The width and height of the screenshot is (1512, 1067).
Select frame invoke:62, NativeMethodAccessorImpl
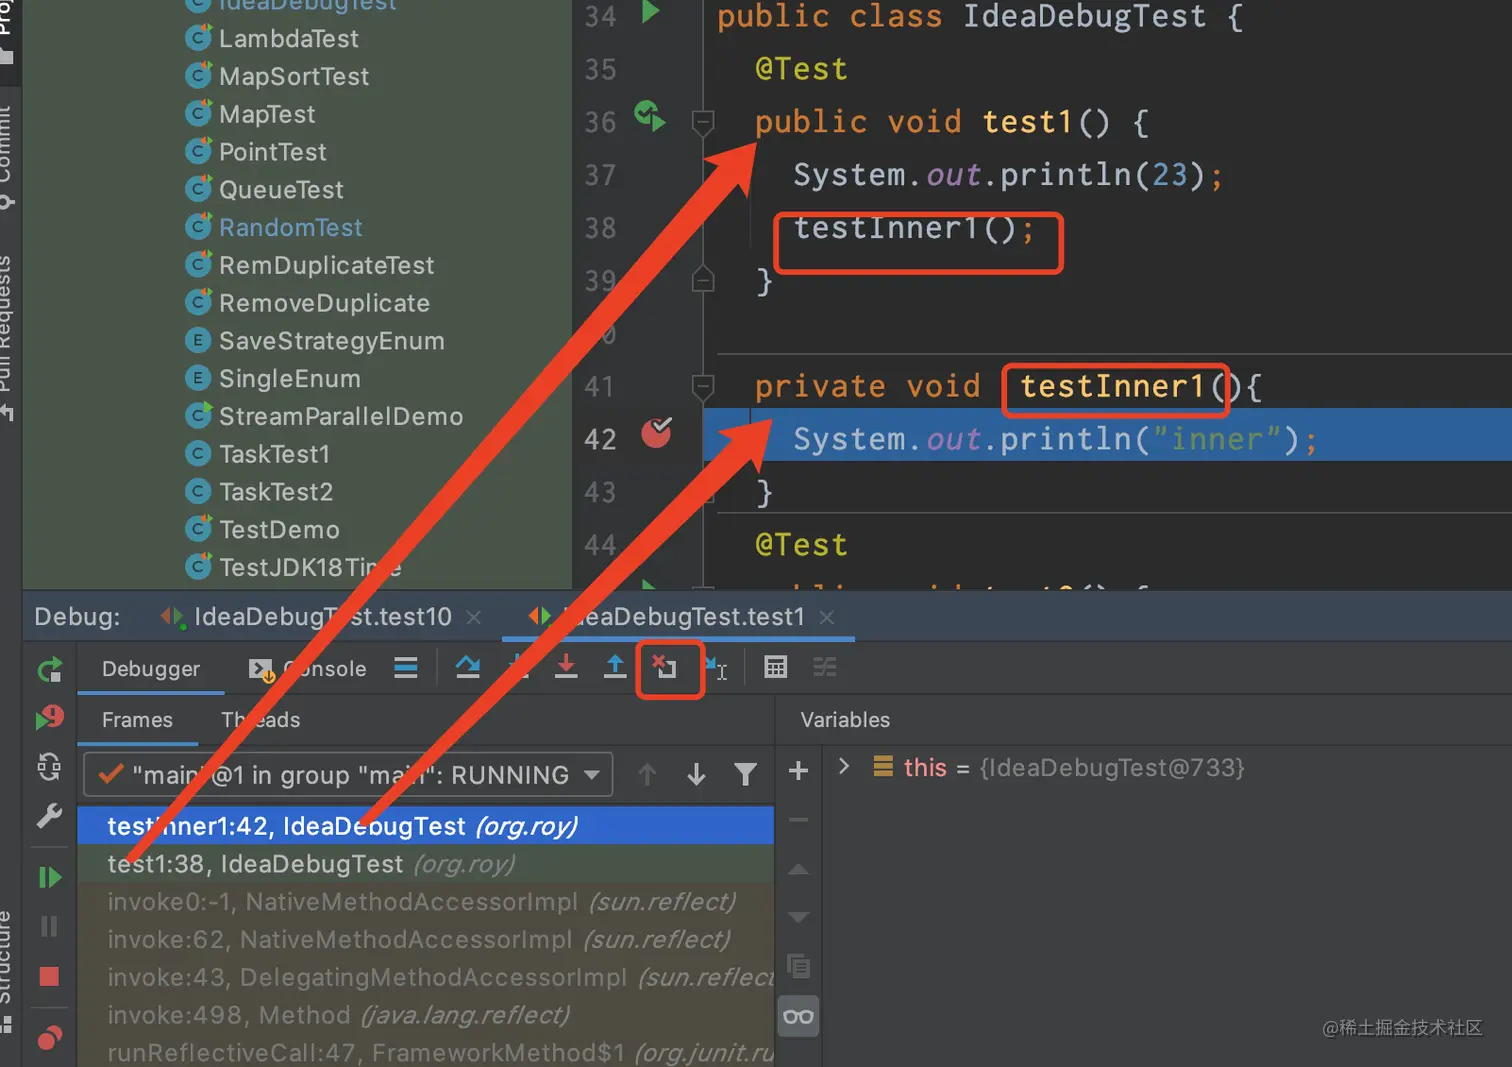(426, 940)
